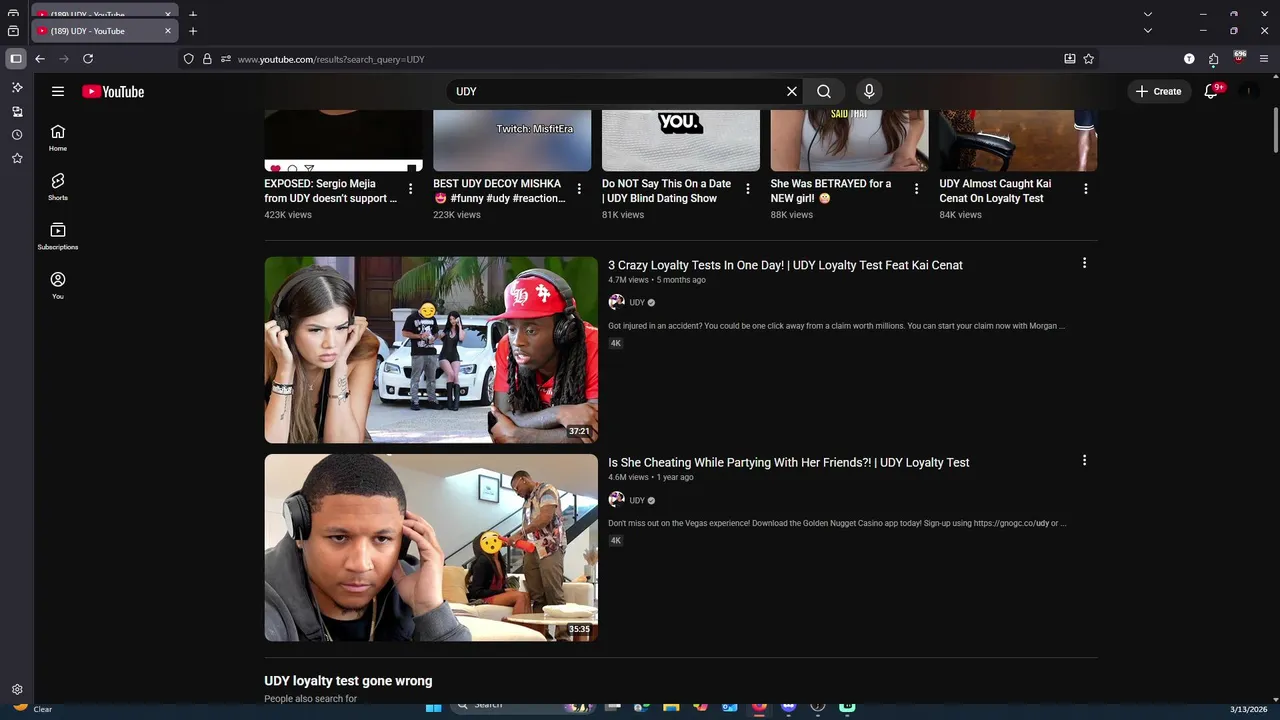Open the YouTube account avatar menu
1280x720 pixels.
(1248, 91)
